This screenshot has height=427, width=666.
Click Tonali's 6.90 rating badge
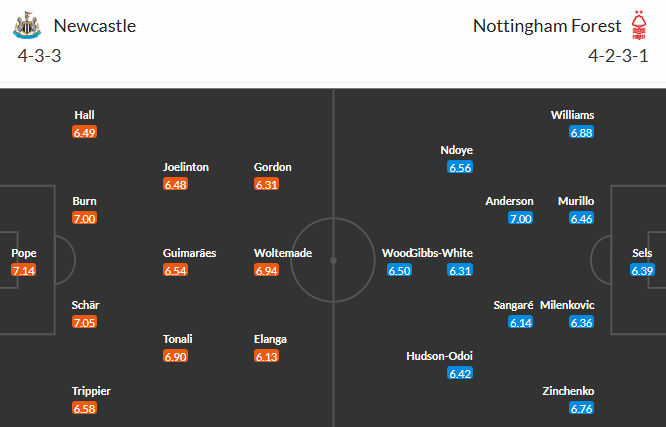(177, 357)
